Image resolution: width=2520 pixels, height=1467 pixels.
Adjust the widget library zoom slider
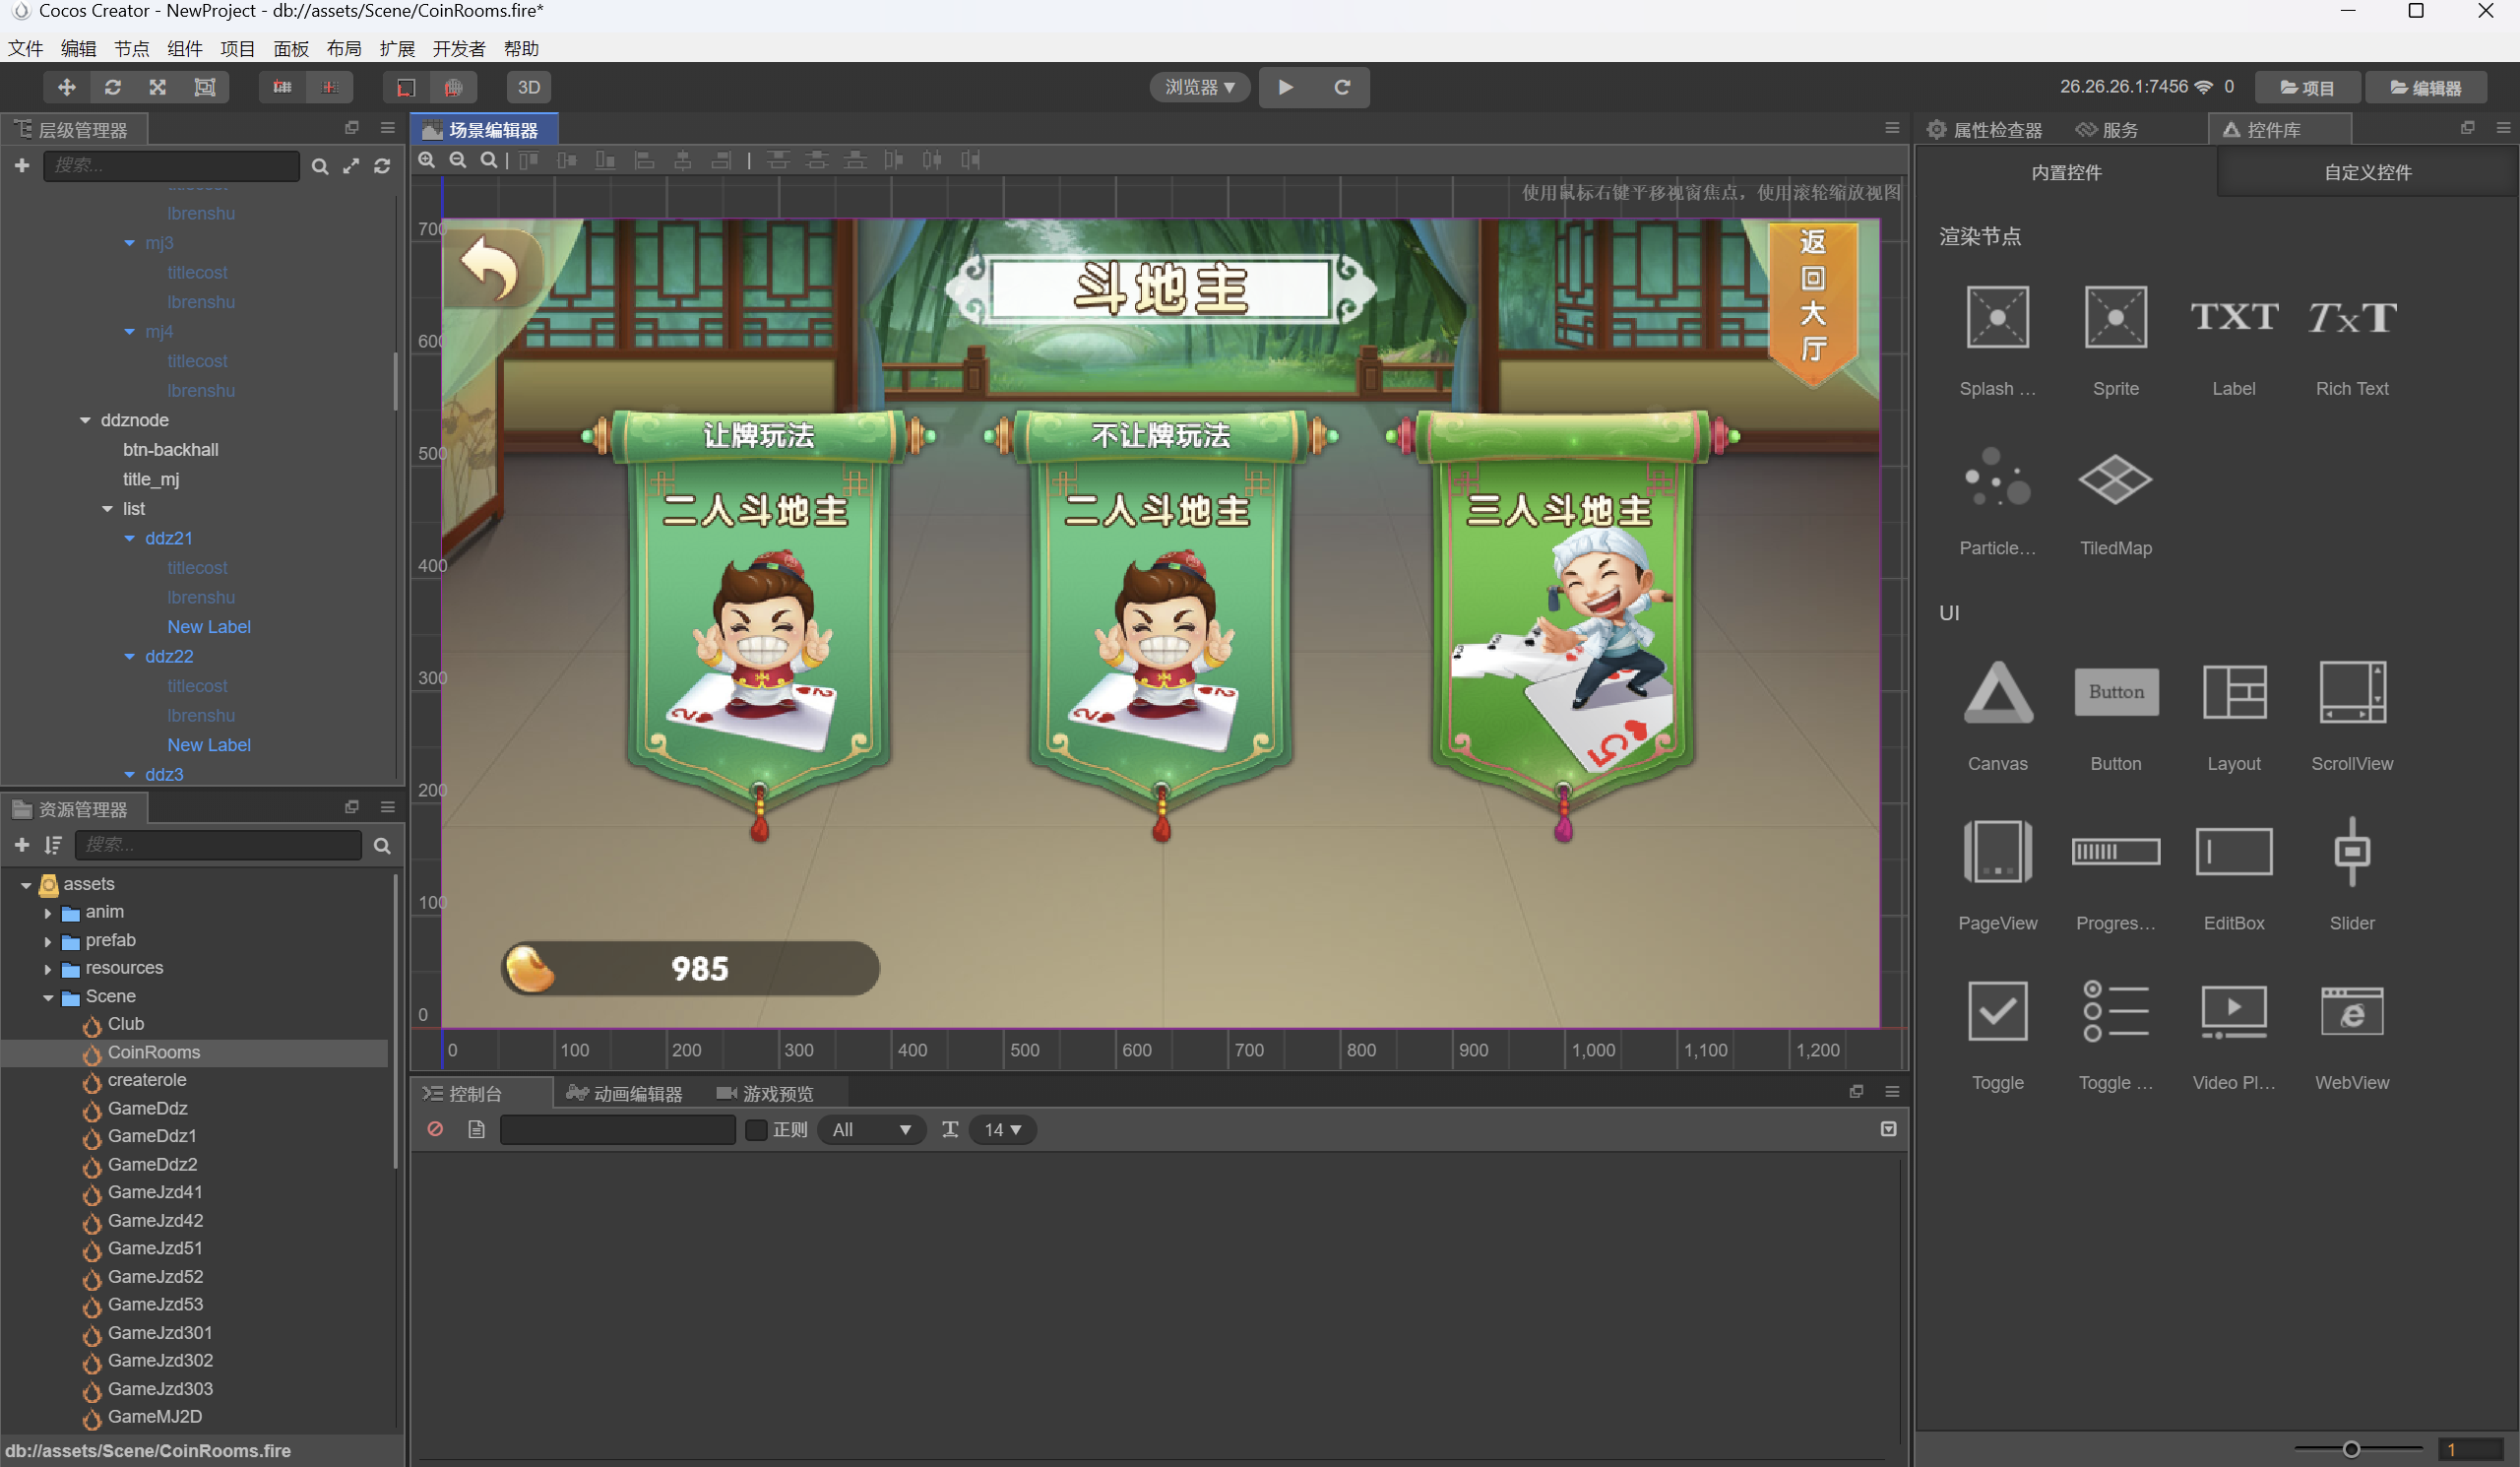[x=2351, y=1449]
